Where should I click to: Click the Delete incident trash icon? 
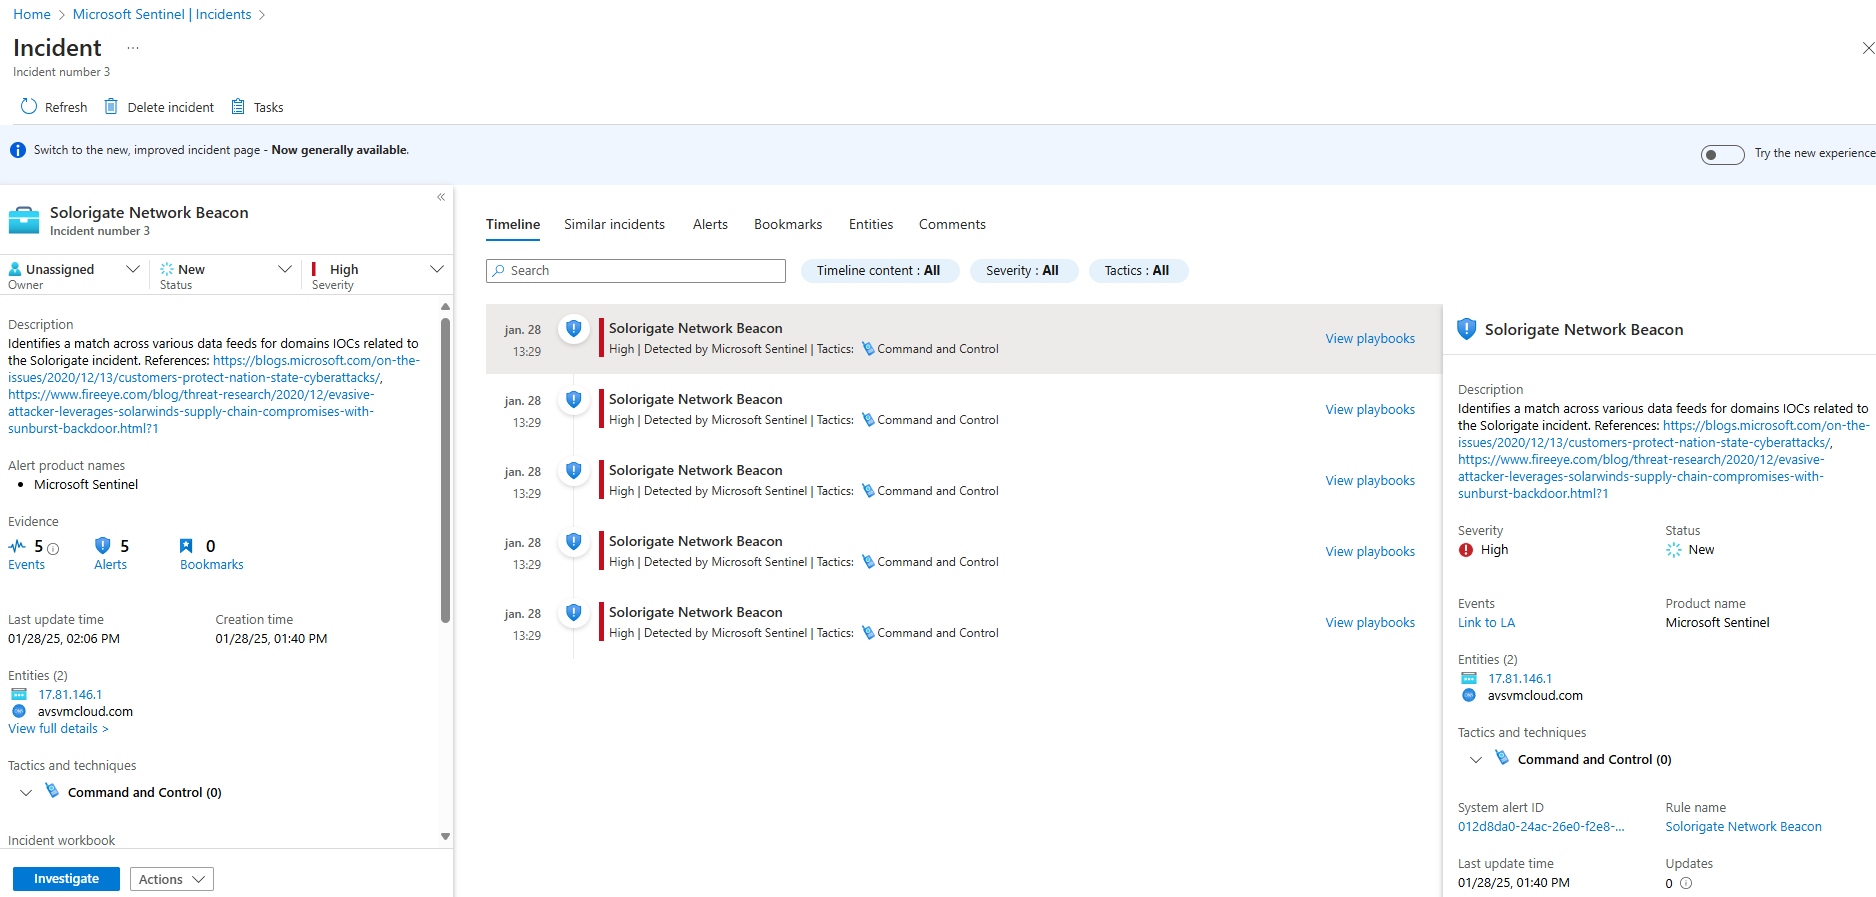click(111, 107)
